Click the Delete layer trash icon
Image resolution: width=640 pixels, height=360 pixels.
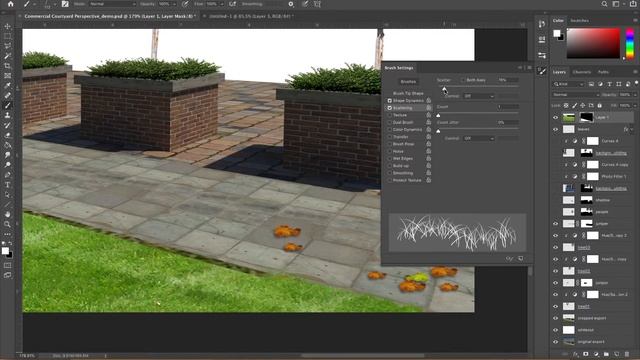pyautogui.click(x=627, y=354)
